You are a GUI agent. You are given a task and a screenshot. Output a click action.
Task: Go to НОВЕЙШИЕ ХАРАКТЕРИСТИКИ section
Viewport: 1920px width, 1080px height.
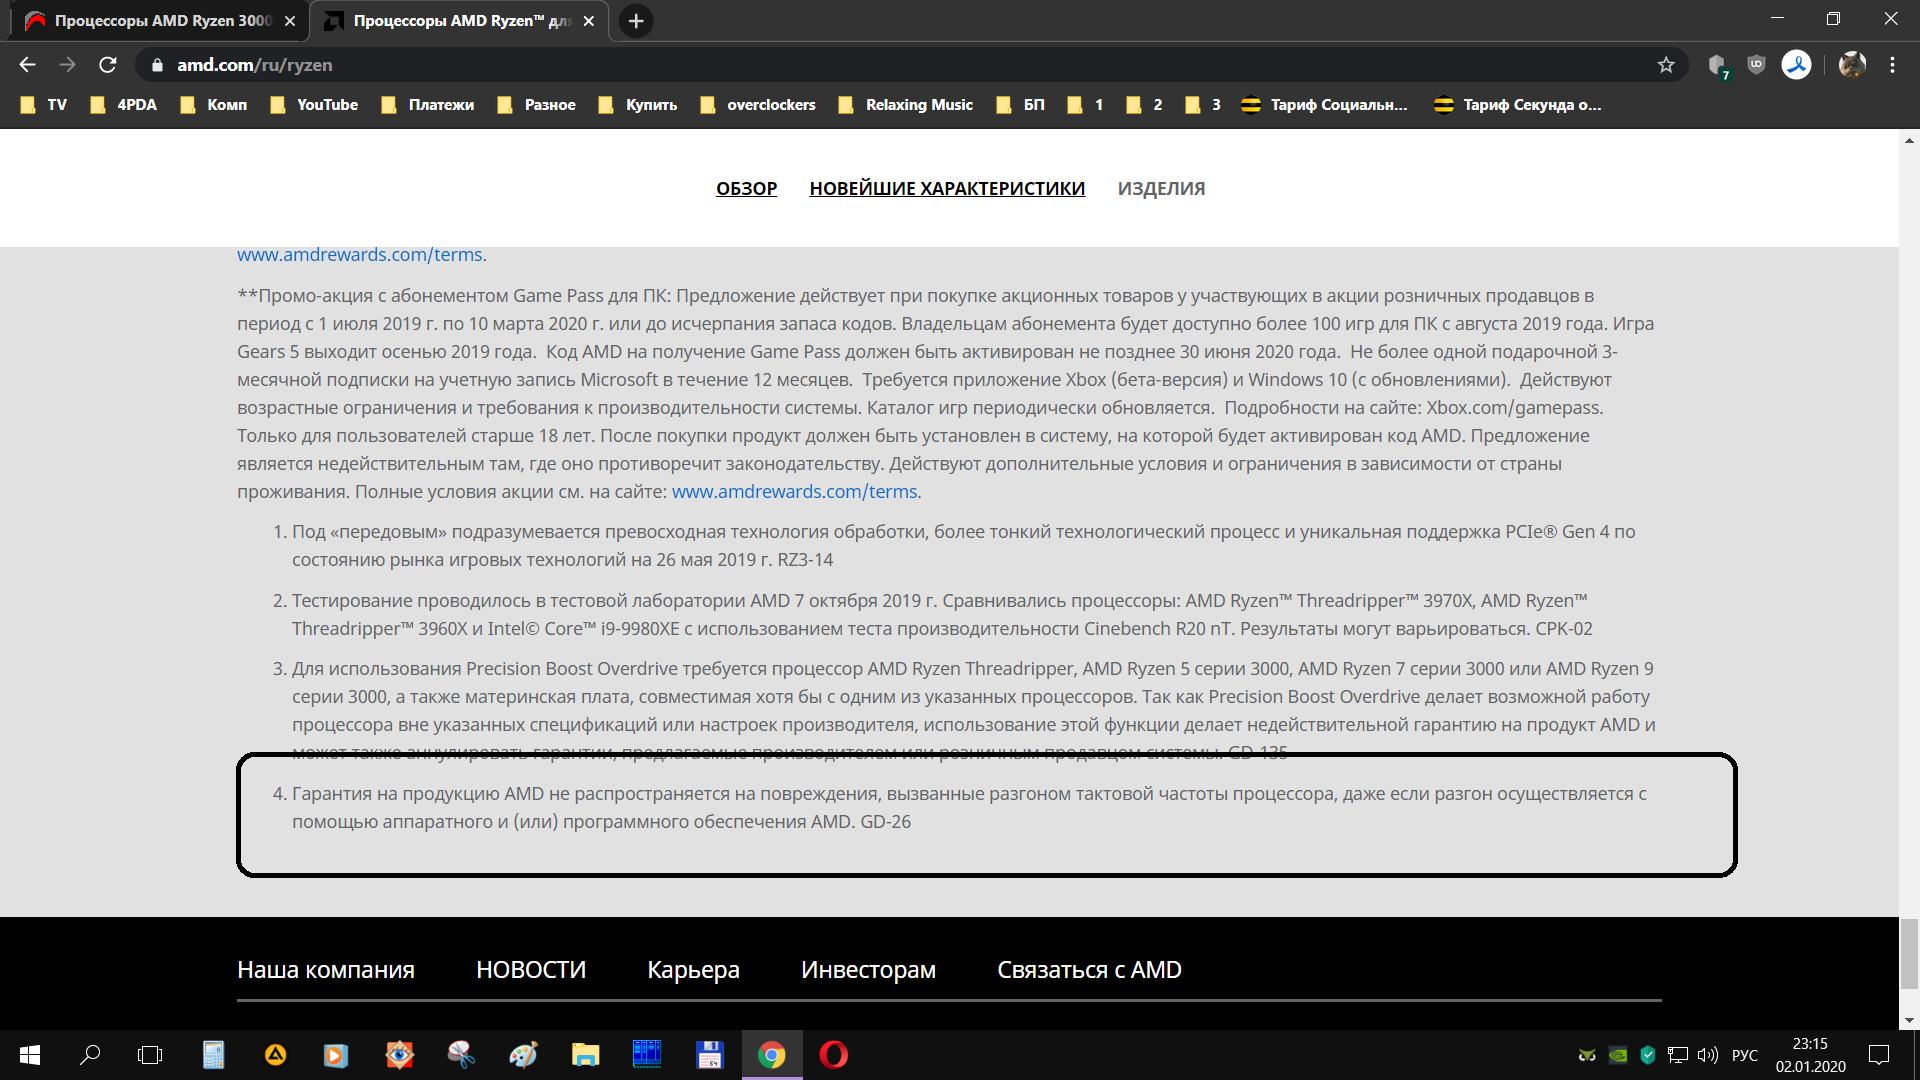[946, 188]
